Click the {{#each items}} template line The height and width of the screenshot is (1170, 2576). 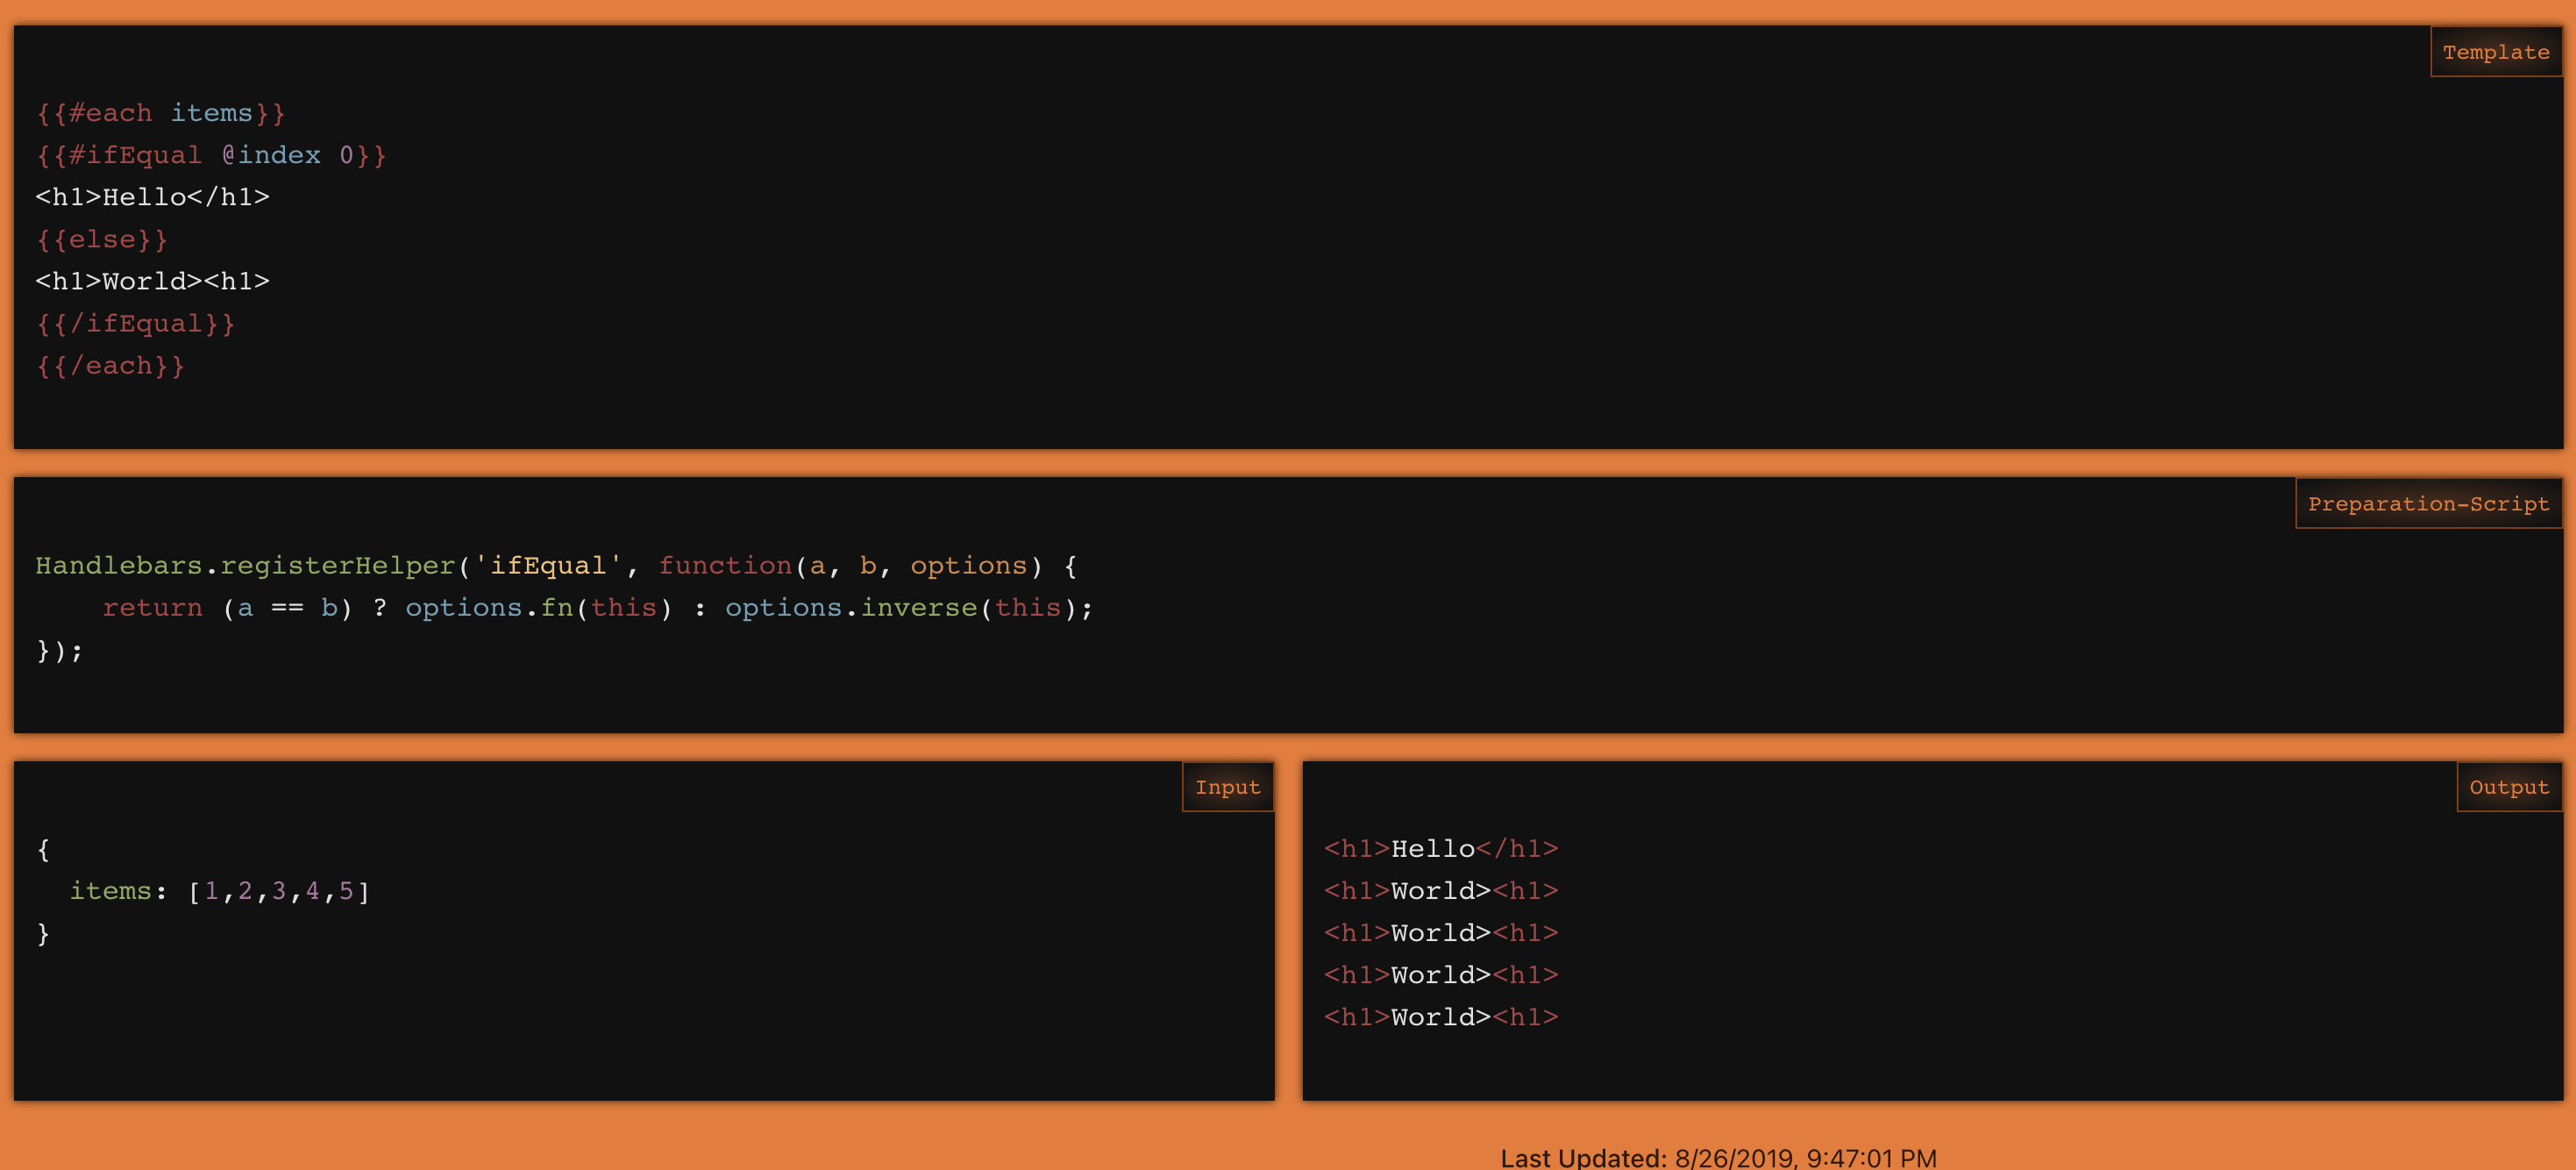click(161, 113)
